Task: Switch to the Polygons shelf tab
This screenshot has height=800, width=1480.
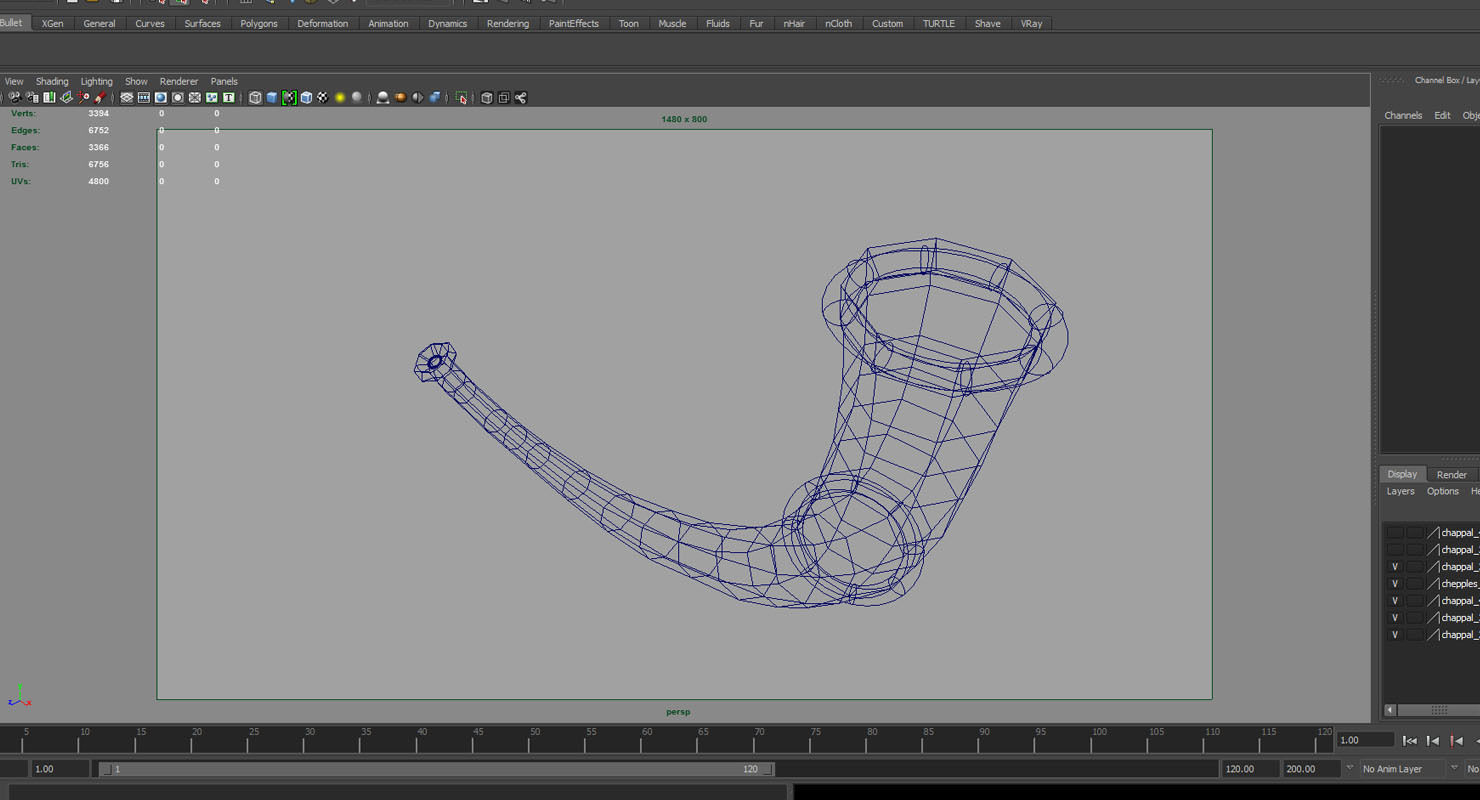Action: 259,24
